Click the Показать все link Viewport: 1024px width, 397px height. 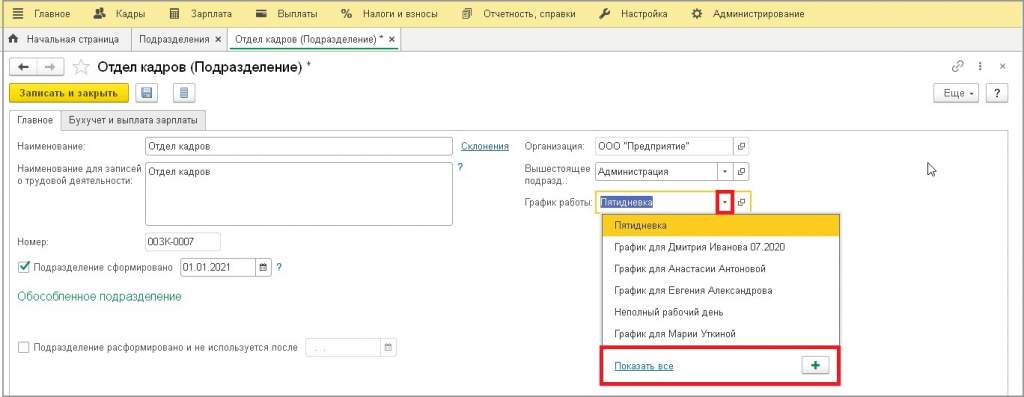644,366
